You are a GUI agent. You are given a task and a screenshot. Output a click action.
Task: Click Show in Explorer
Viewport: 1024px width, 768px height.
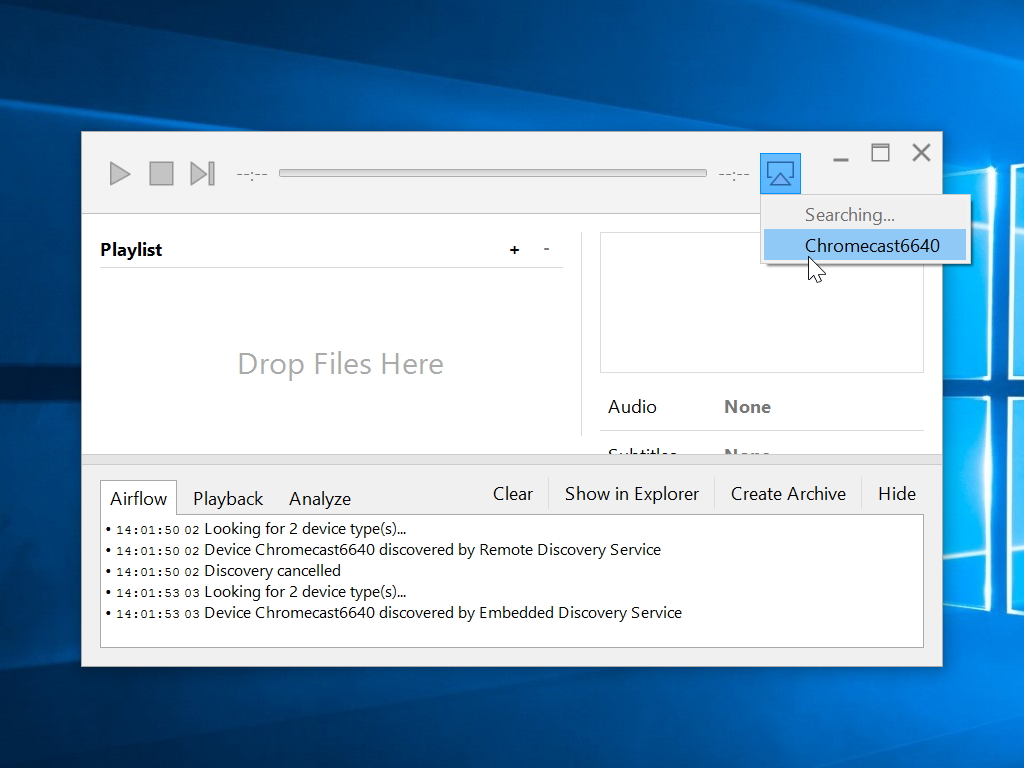coord(632,494)
